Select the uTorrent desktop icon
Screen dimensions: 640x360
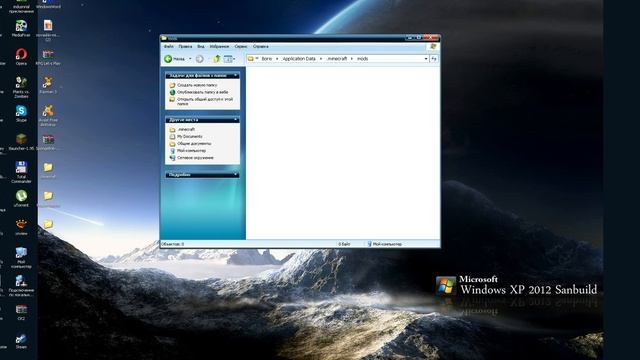[21, 198]
